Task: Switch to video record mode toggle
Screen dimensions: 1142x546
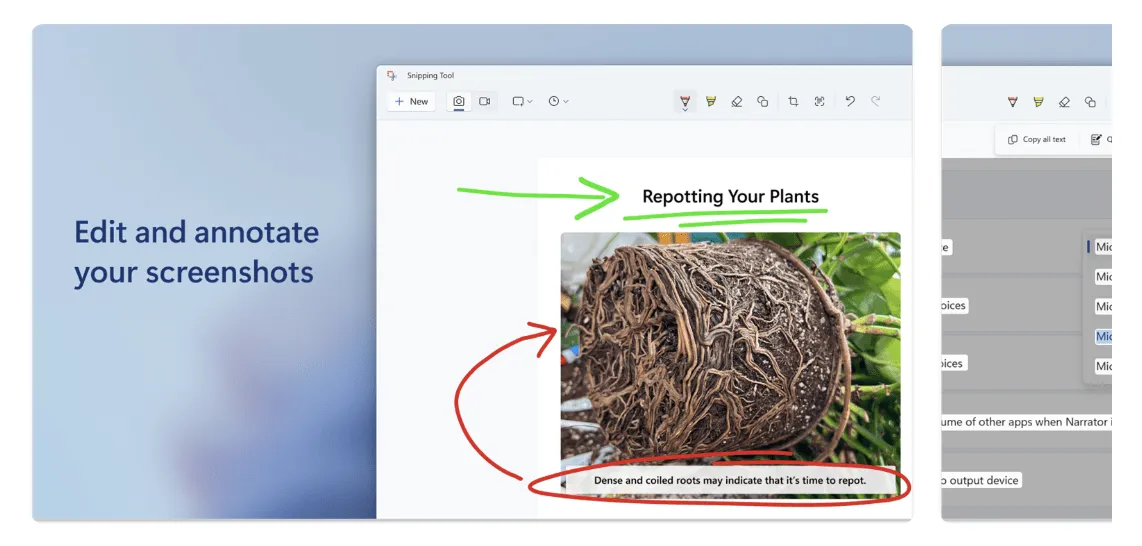Action: [484, 102]
